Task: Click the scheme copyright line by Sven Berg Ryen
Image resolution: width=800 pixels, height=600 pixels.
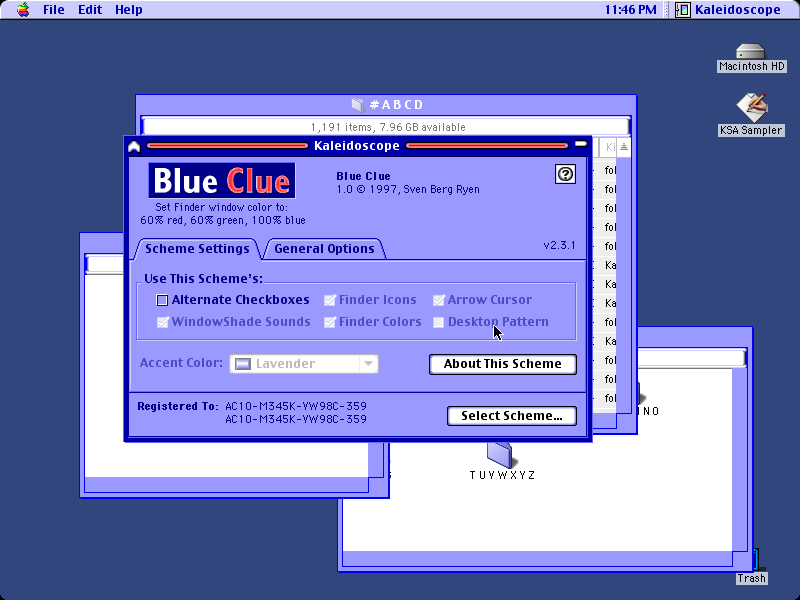Action: 408,189
